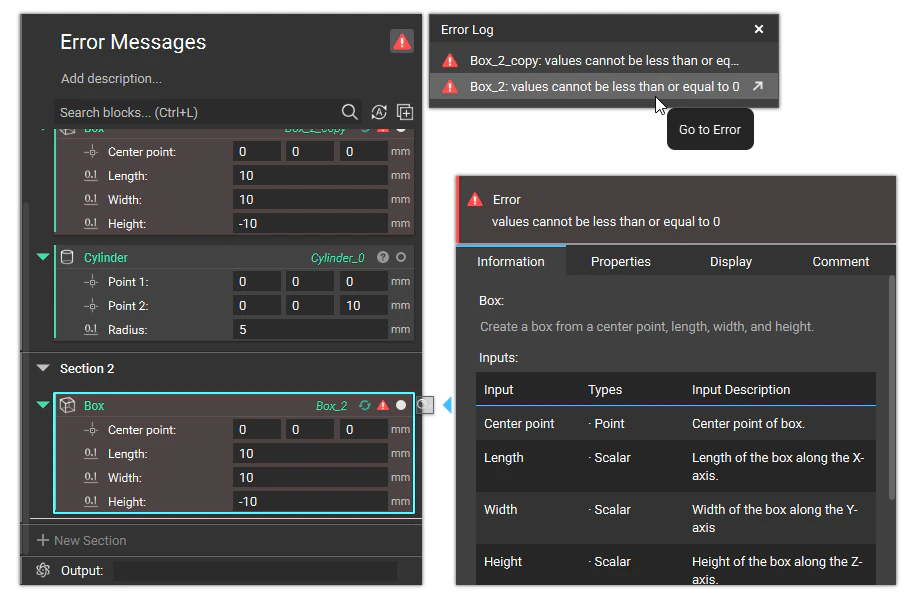909x598 pixels.
Task: Click the point icon beside Cylinder Point 2
Action: coord(91,305)
